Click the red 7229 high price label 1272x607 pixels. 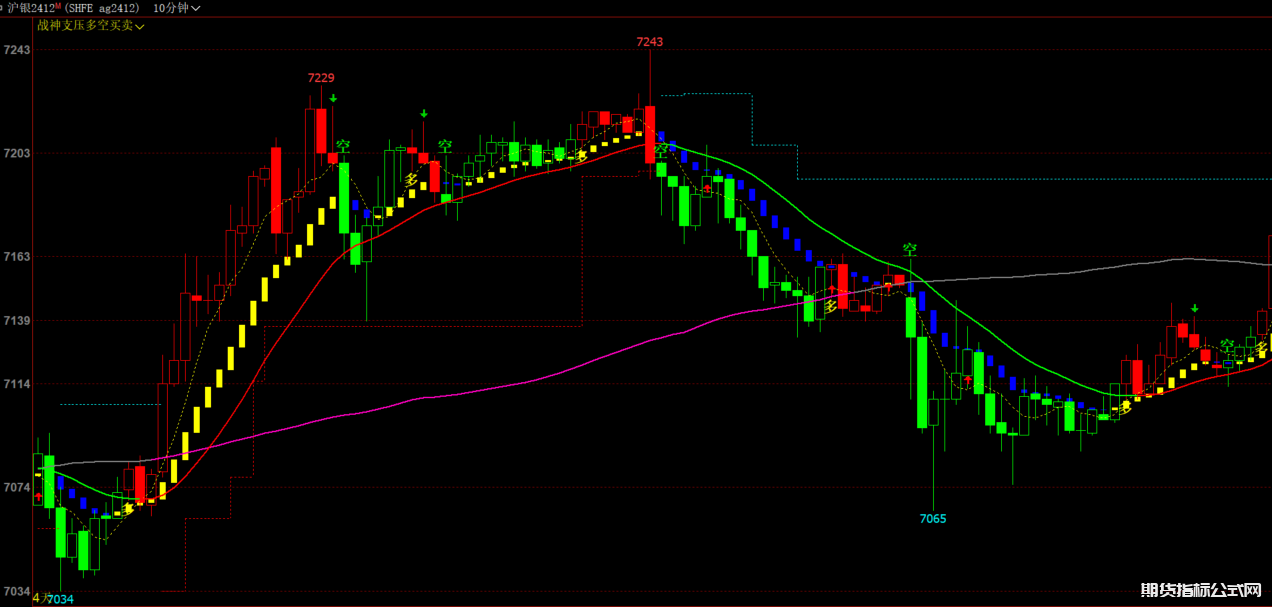pyautogui.click(x=321, y=78)
